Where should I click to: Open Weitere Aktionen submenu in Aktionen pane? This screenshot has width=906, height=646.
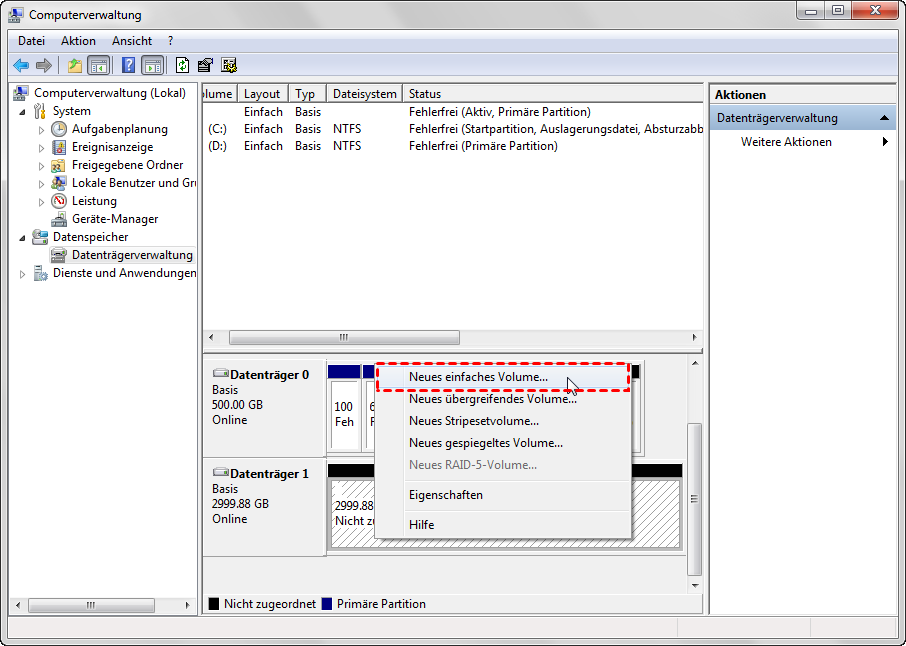(803, 142)
